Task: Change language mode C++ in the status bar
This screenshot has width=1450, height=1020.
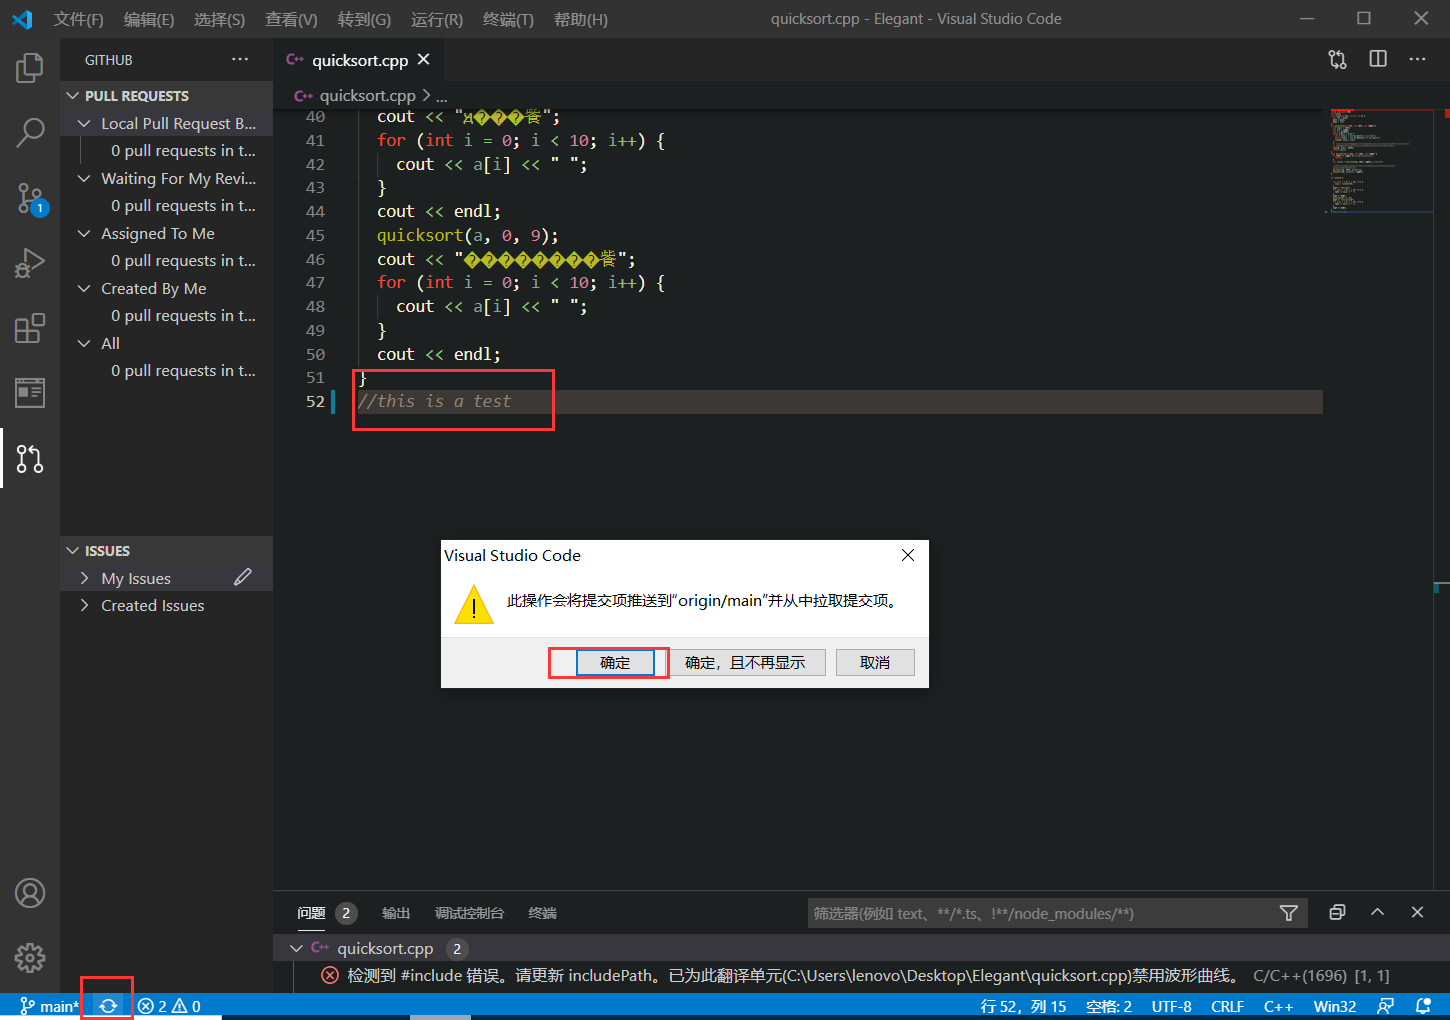Action: pos(1278,1006)
